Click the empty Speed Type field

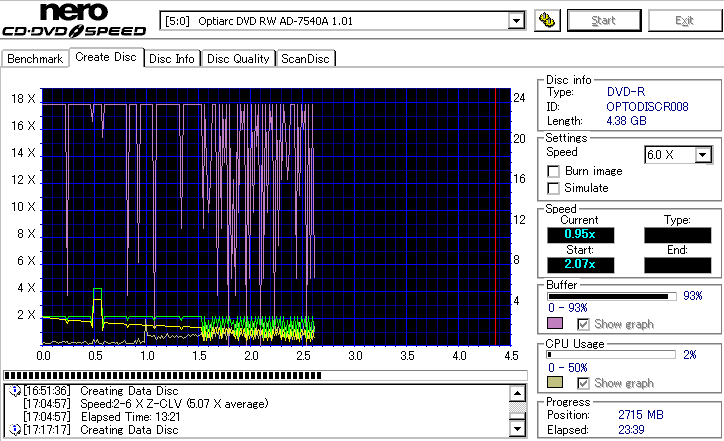(677, 235)
